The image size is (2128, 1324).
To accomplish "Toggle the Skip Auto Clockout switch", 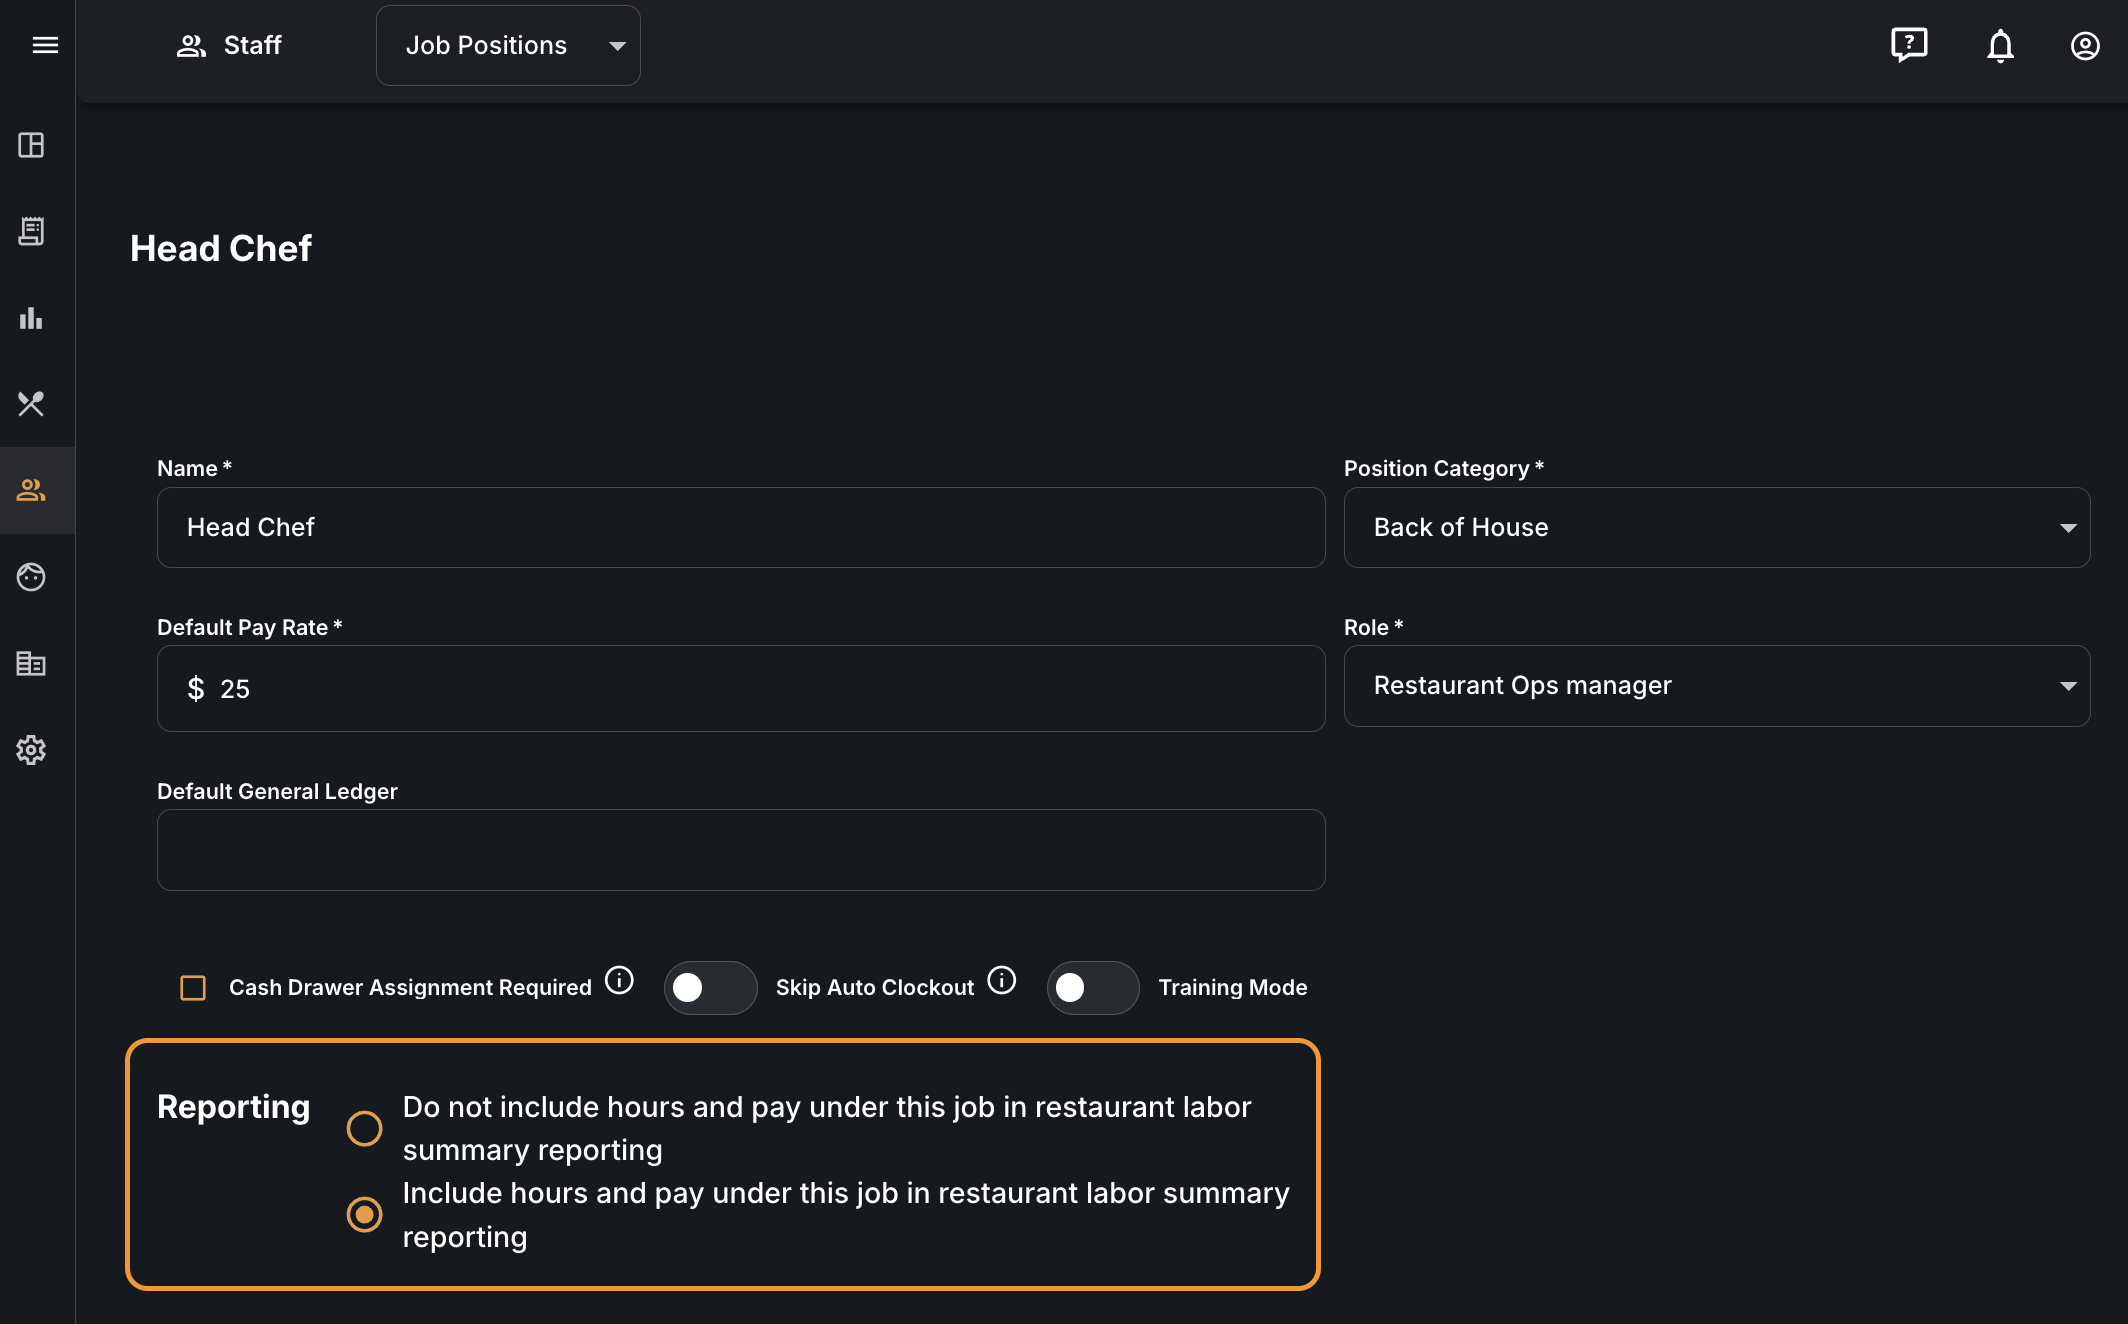I will click(710, 988).
